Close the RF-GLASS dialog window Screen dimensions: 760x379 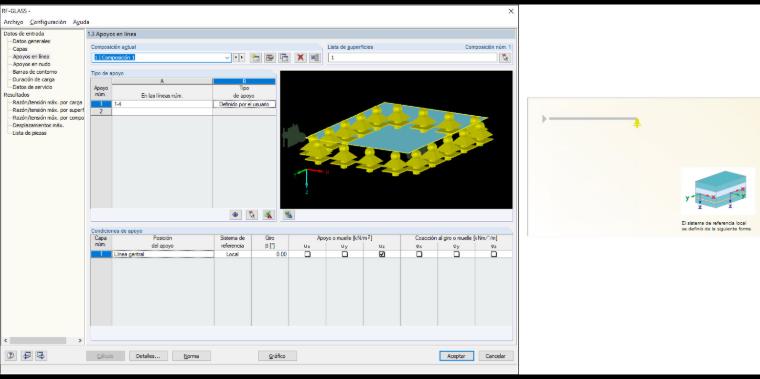510,11
